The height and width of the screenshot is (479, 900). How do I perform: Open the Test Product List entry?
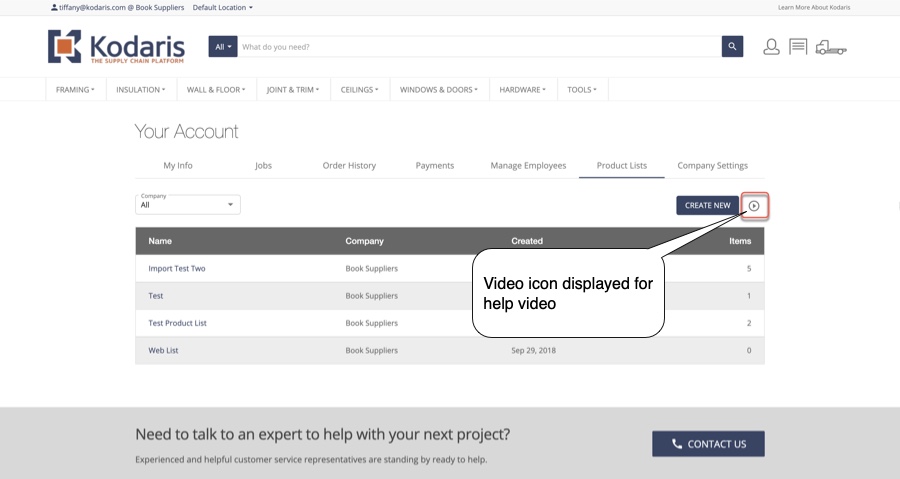pyautogui.click(x=177, y=323)
